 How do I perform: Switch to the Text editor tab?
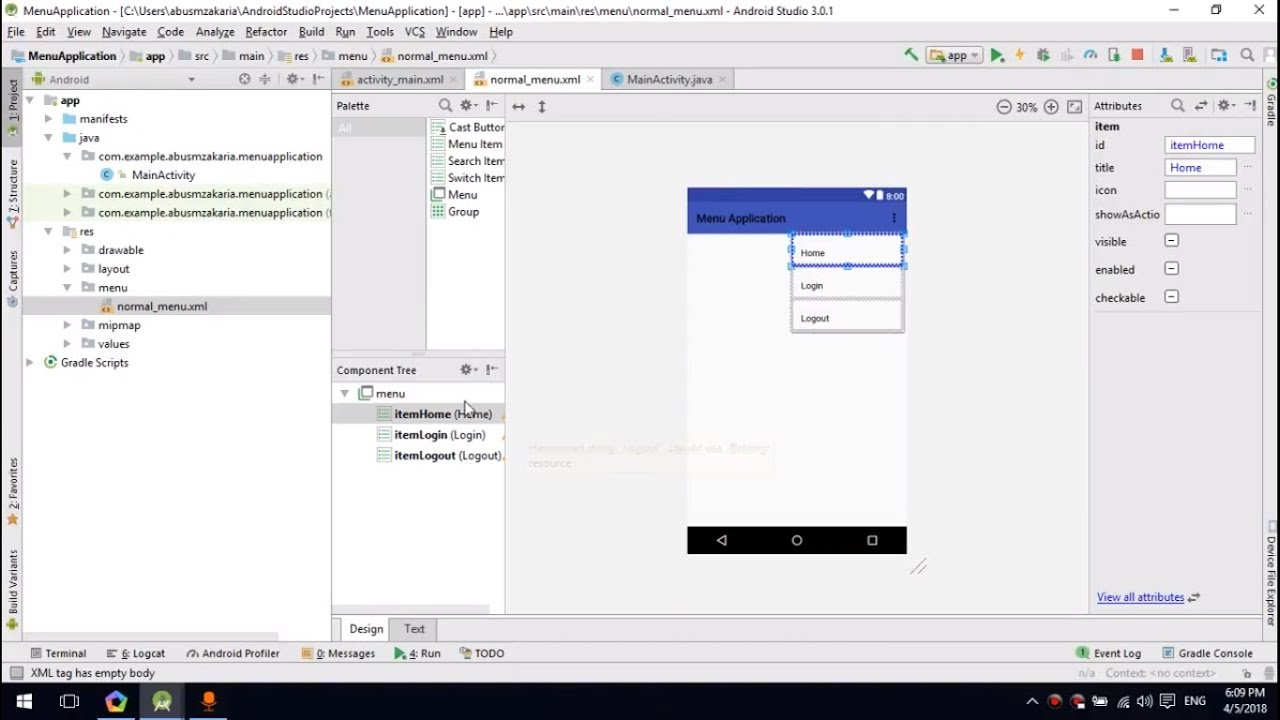click(414, 629)
